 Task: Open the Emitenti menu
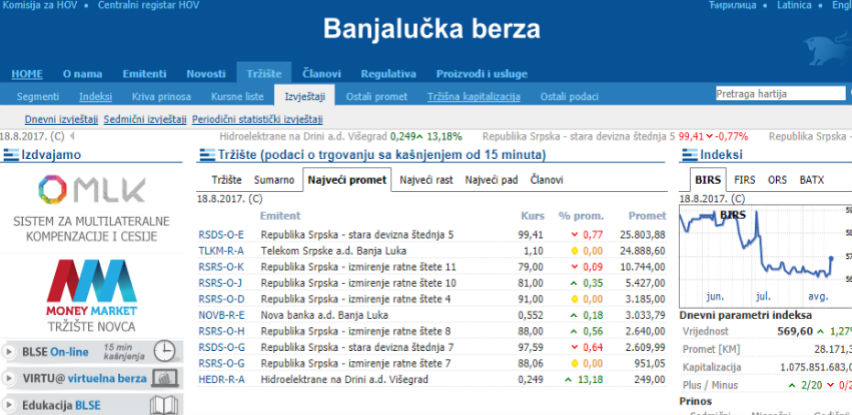click(145, 74)
